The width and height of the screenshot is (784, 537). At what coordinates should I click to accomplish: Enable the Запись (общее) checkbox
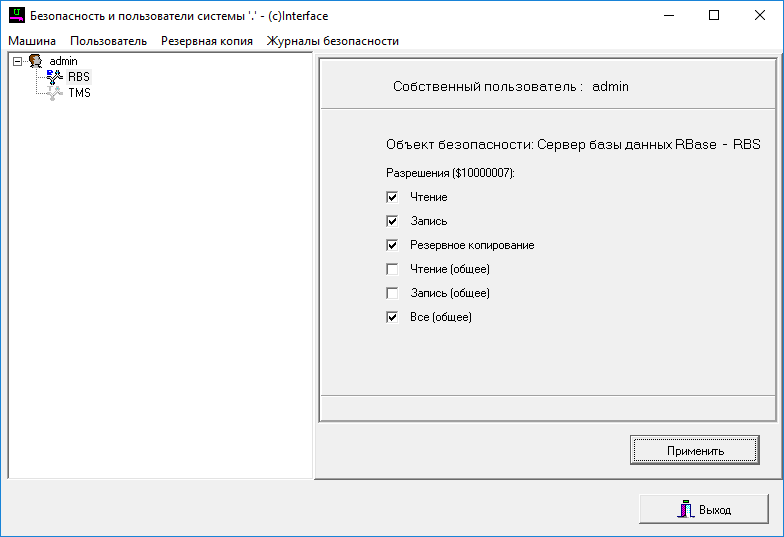pyautogui.click(x=392, y=293)
